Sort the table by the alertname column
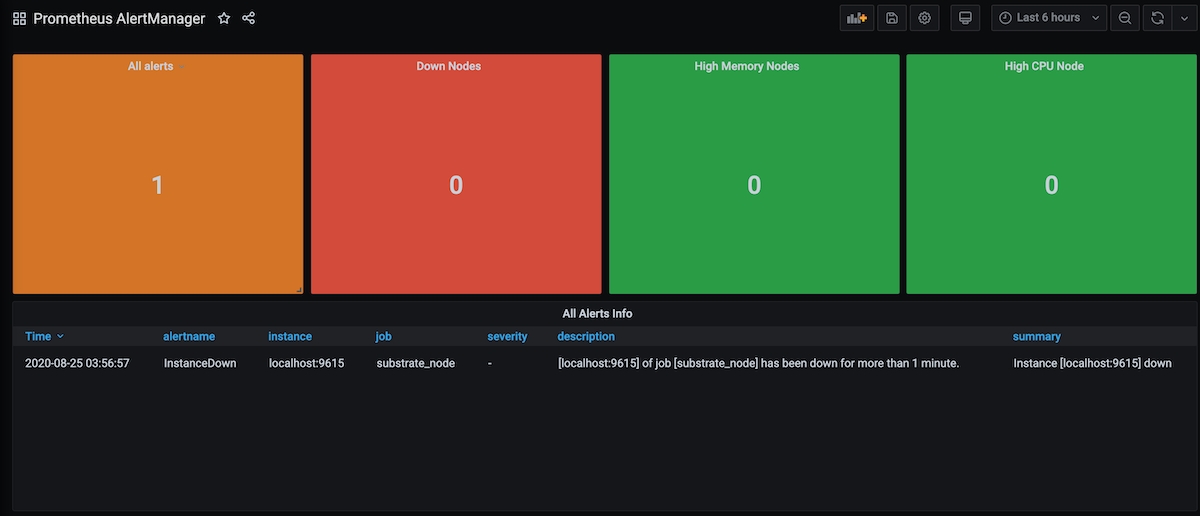This screenshot has width=1200, height=516. pyautogui.click(x=189, y=337)
